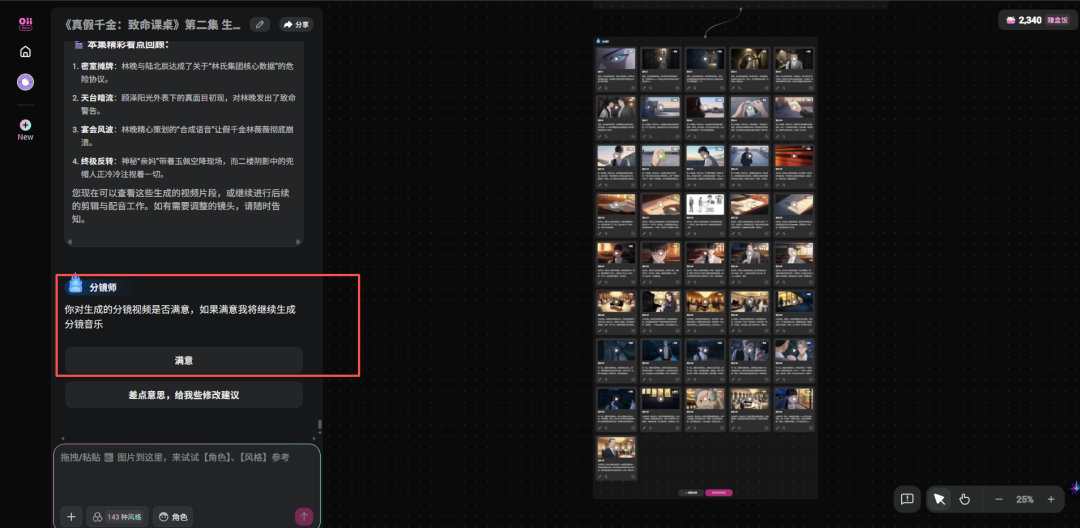
Task: Click the 分镜师 robot avatar icon
Action: (x=75, y=285)
